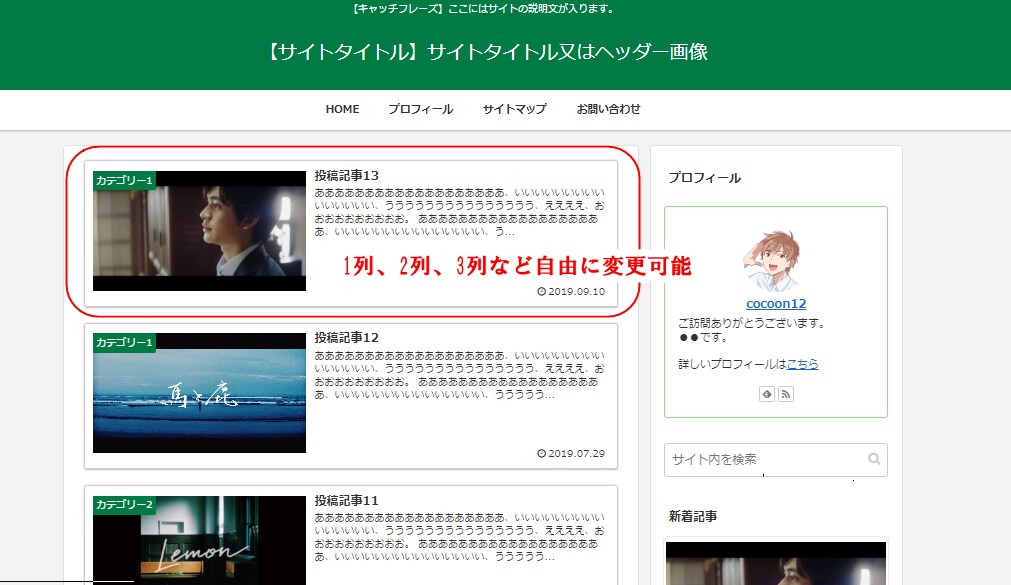Screen dimensions: 1011x585
Task: Click the cocoon12 avatar image
Action: [773, 261]
